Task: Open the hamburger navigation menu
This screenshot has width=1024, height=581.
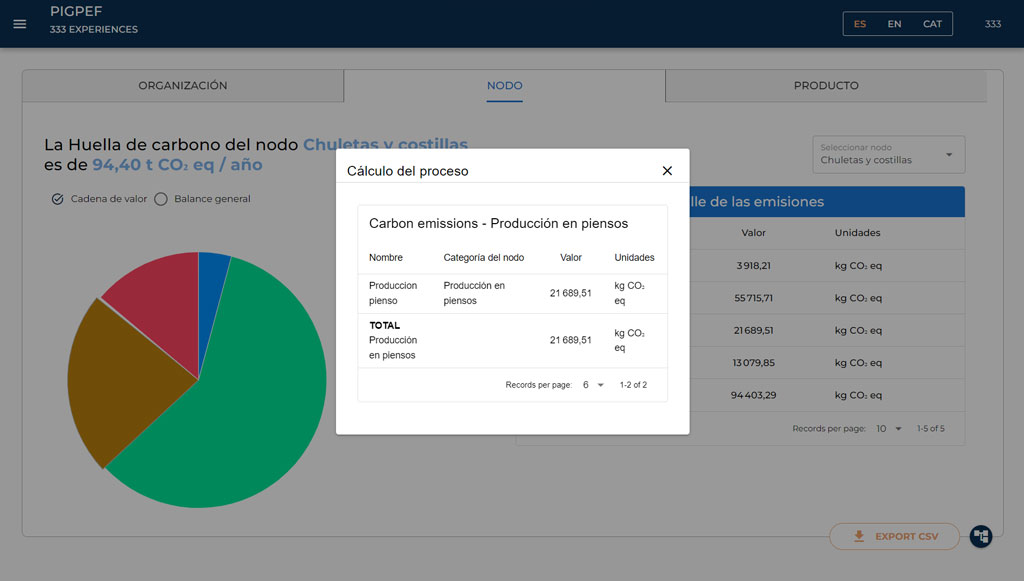Action: [x=20, y=24]
